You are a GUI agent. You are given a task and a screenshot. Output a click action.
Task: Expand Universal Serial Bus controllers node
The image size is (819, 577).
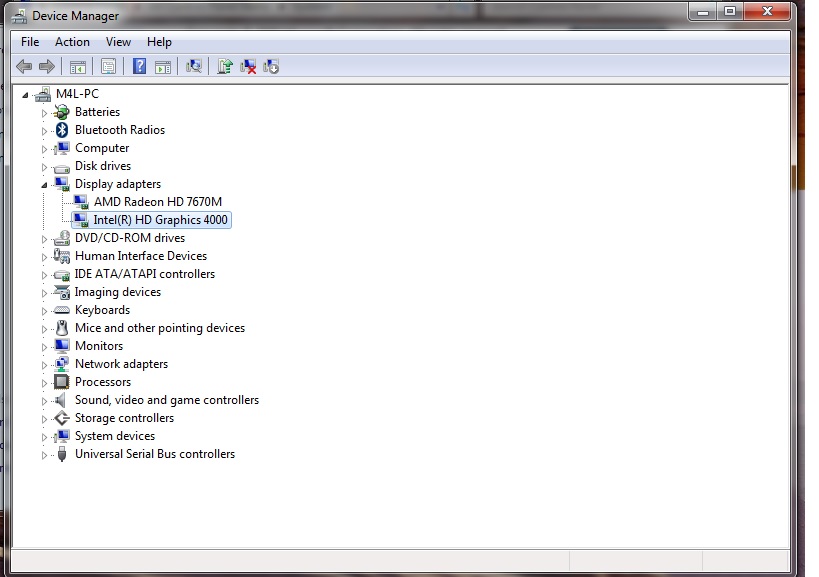pyautogui.click(x=44, y=455)
